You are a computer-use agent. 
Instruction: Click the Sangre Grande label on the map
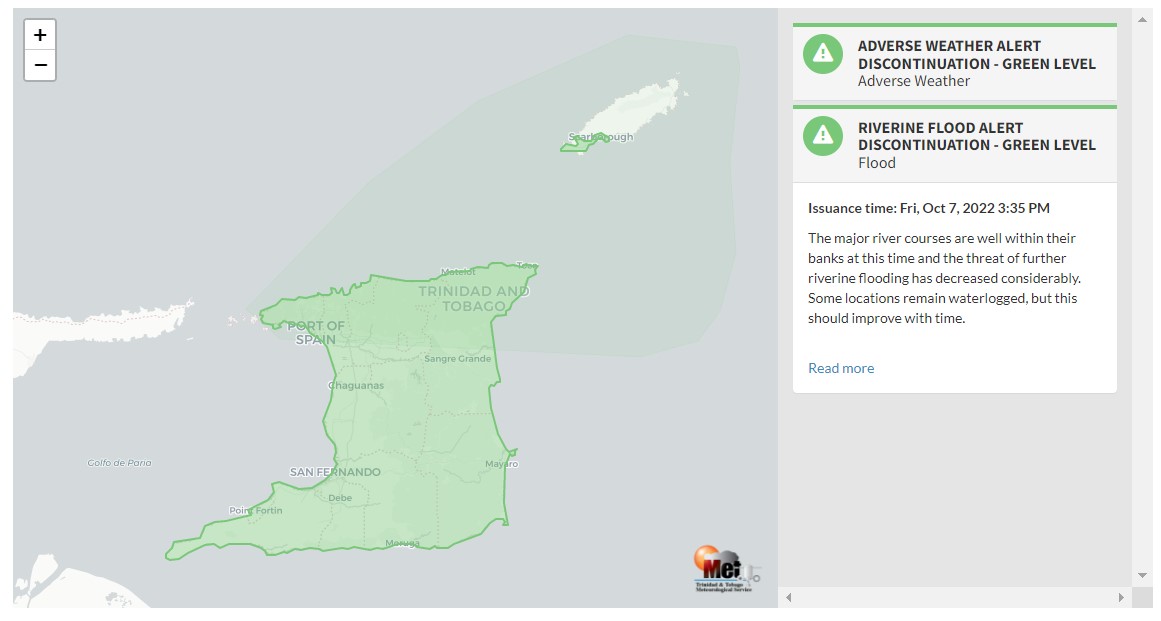pyautogui.click(x=458, y=359)
